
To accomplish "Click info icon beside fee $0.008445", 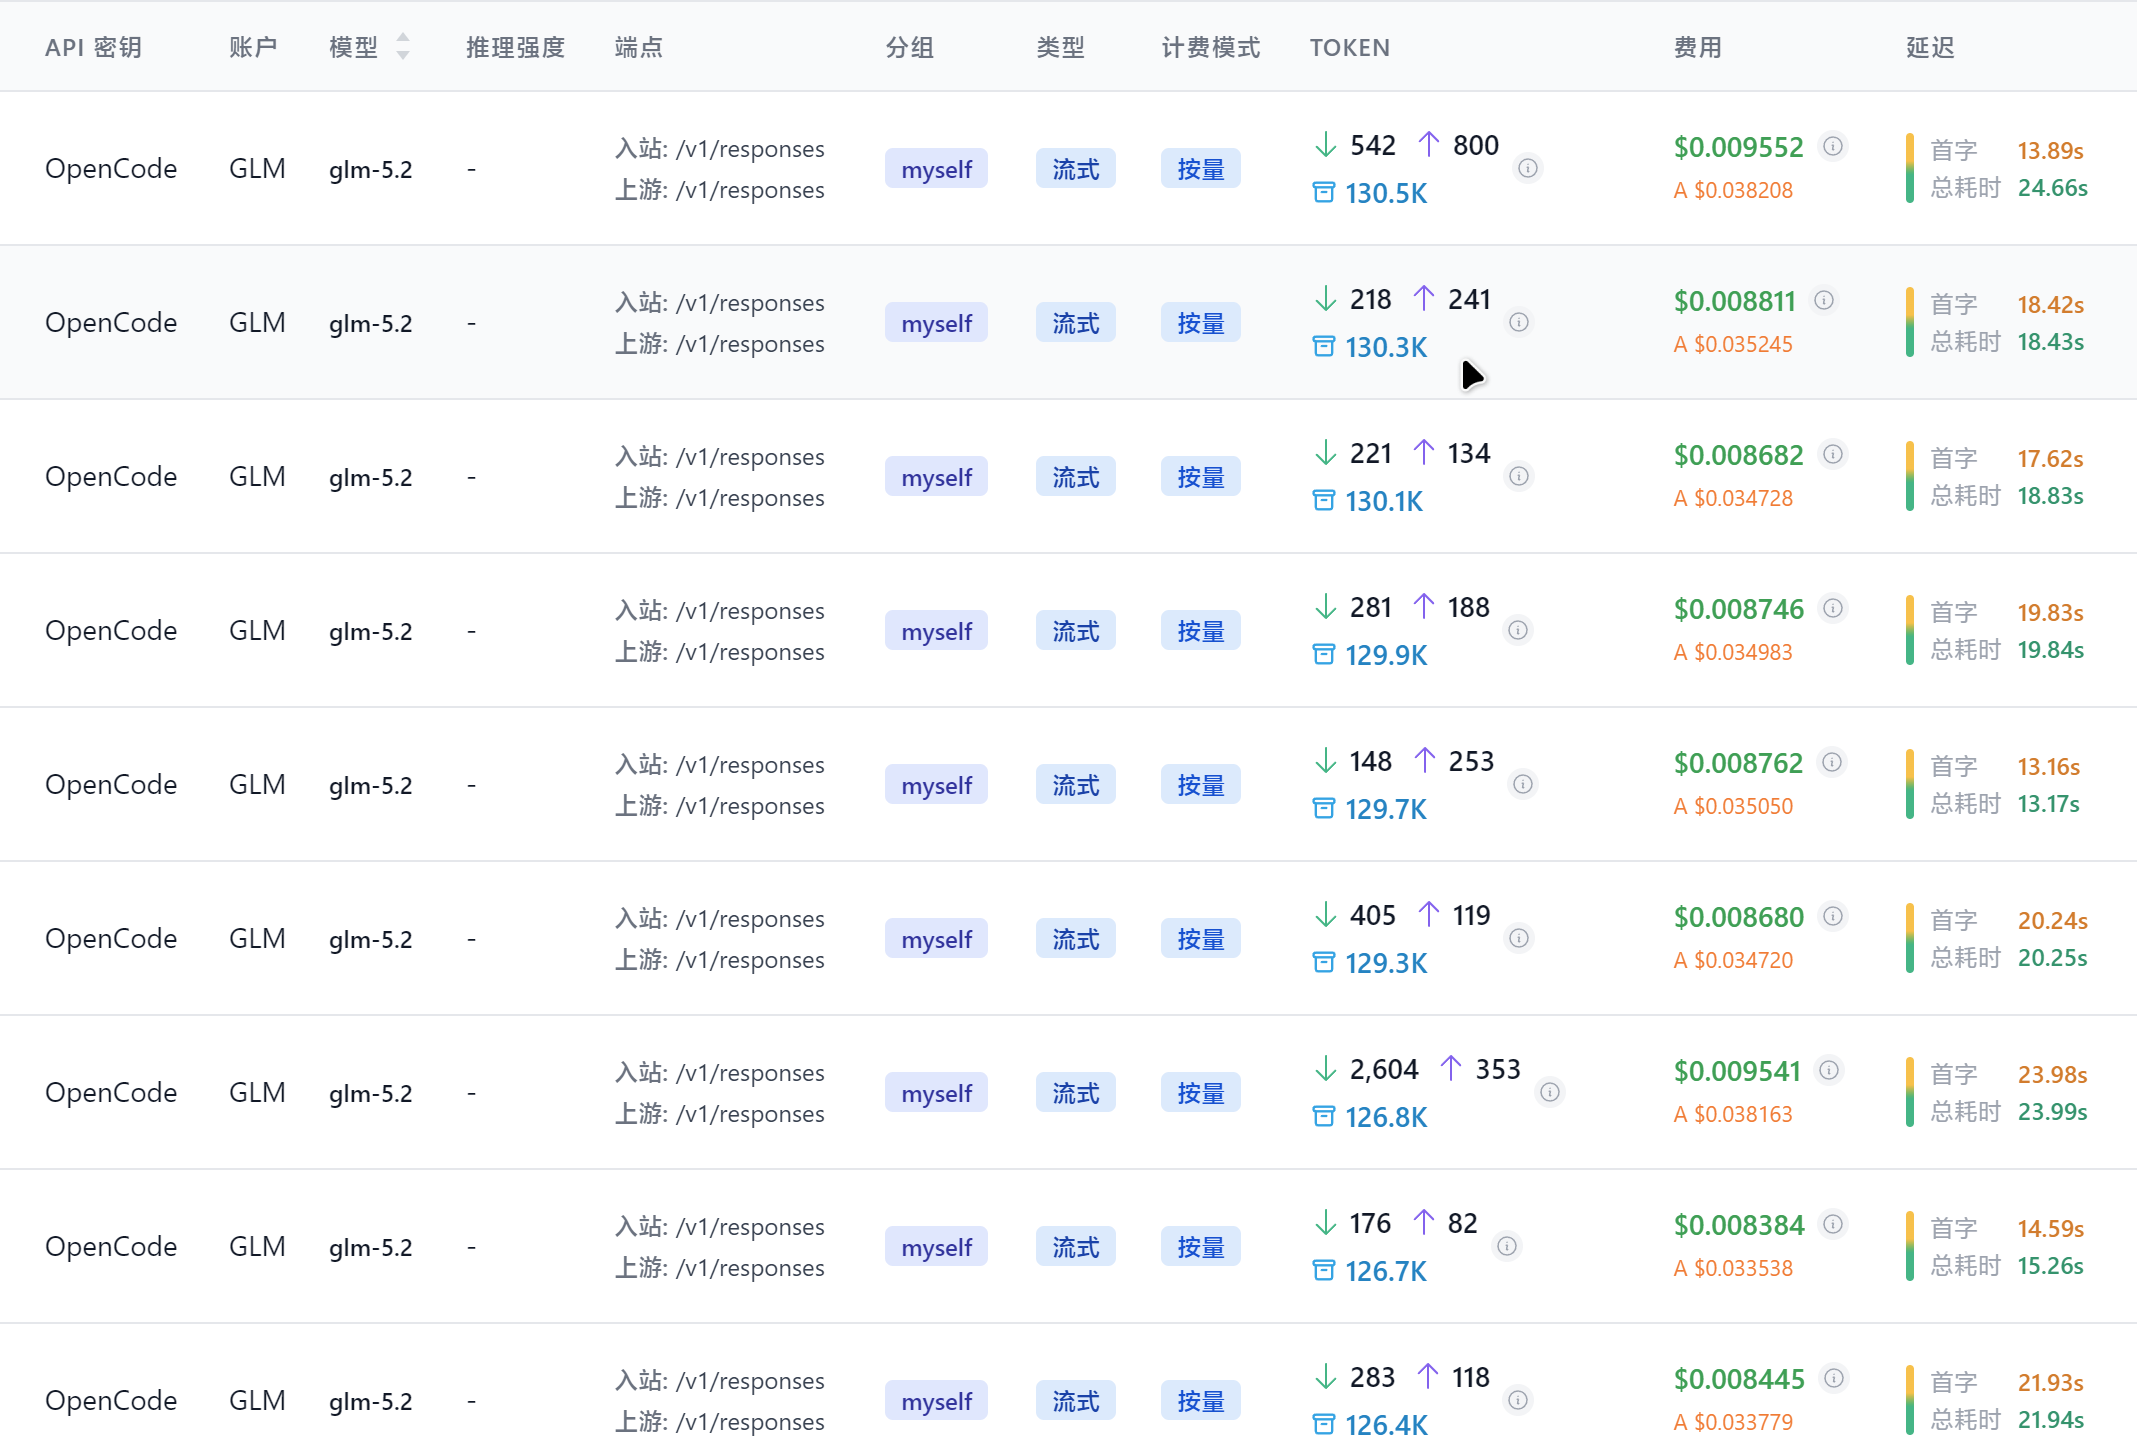I will pos(1833,1378).
